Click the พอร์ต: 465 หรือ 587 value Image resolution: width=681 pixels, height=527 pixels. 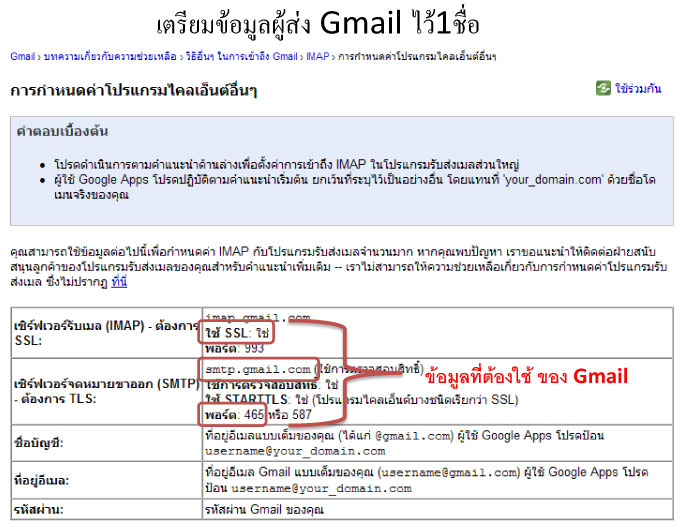pyautogui.click(x=258, y=414)
